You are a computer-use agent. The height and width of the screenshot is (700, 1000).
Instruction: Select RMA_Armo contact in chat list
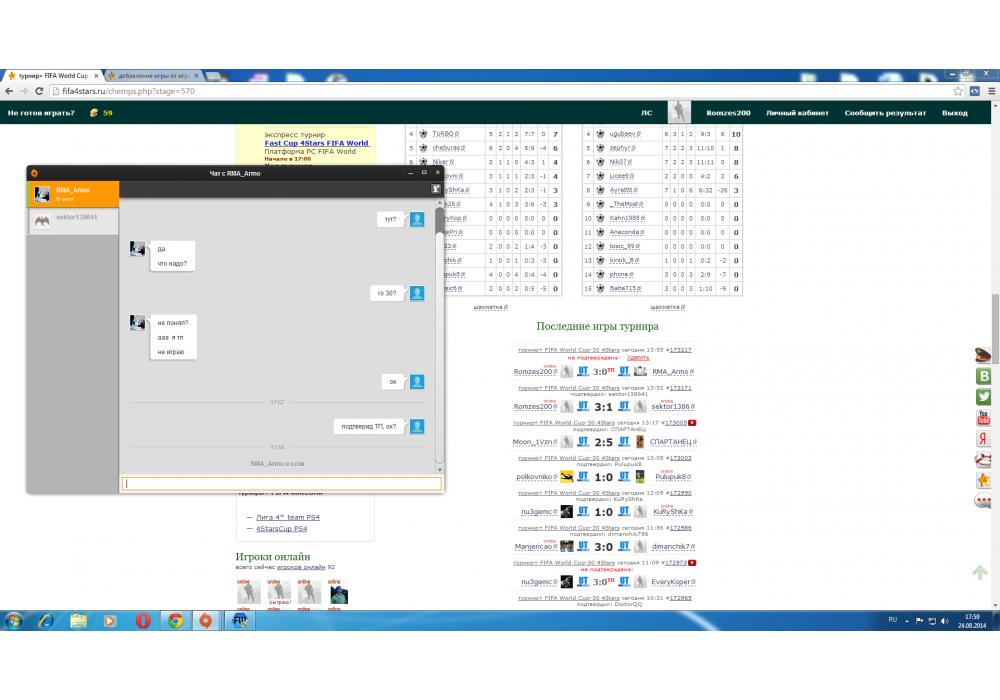[x=73, y=194]
